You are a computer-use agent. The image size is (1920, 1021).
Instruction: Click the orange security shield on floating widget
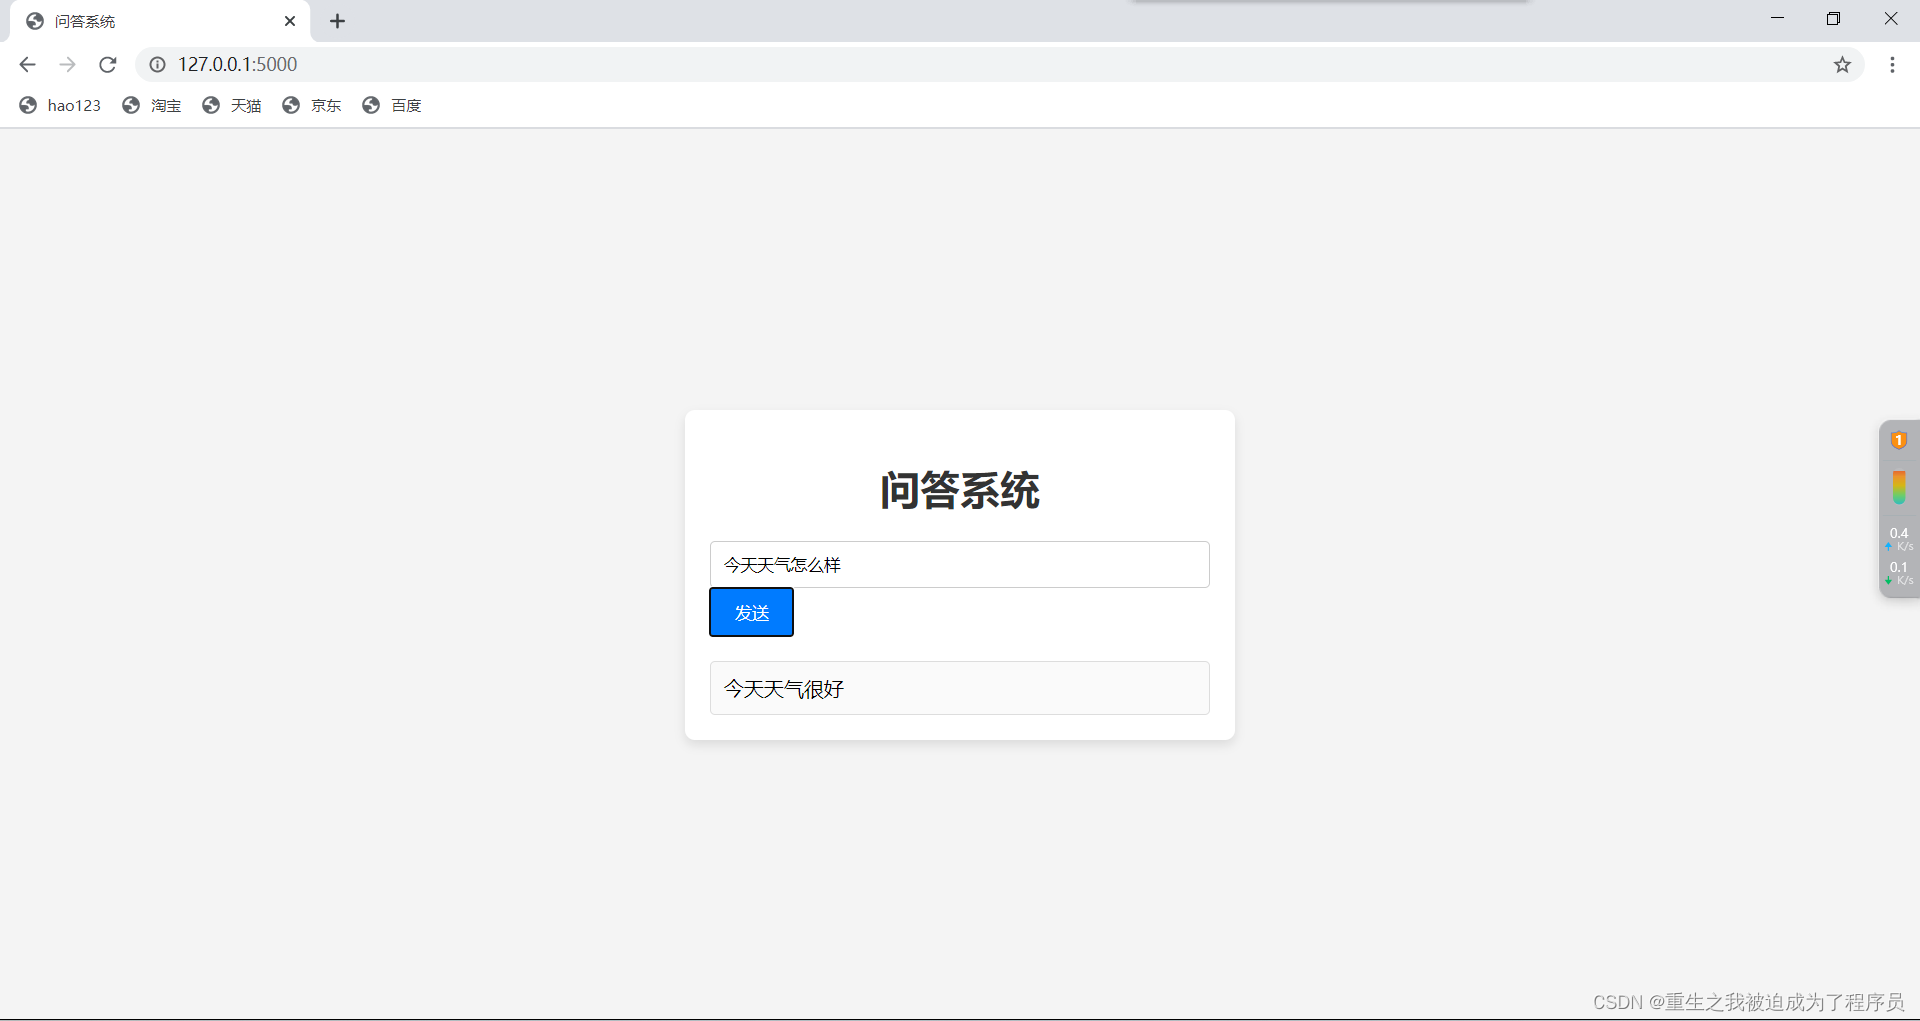[x=1899, y=440]
